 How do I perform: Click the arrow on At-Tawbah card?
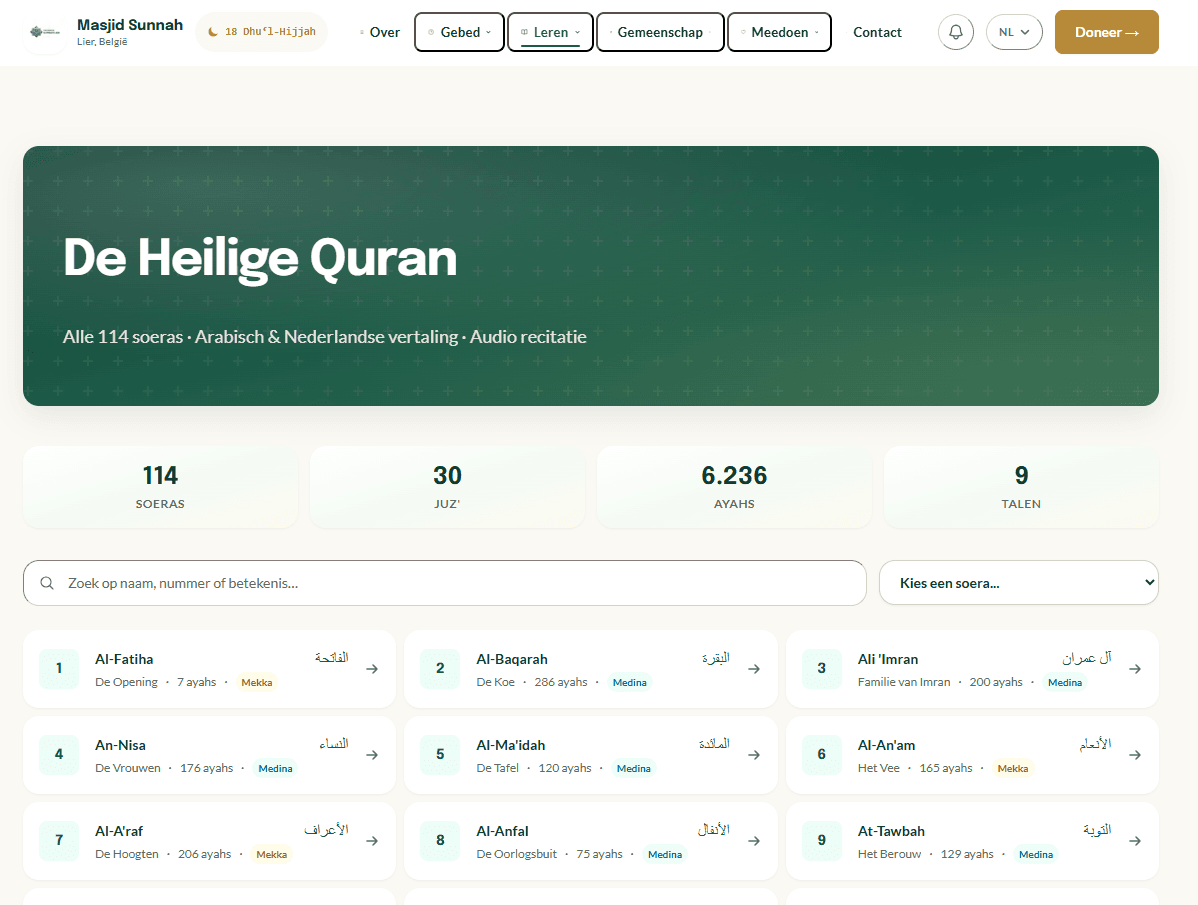pyautogui.click(x=1135, y=841)
